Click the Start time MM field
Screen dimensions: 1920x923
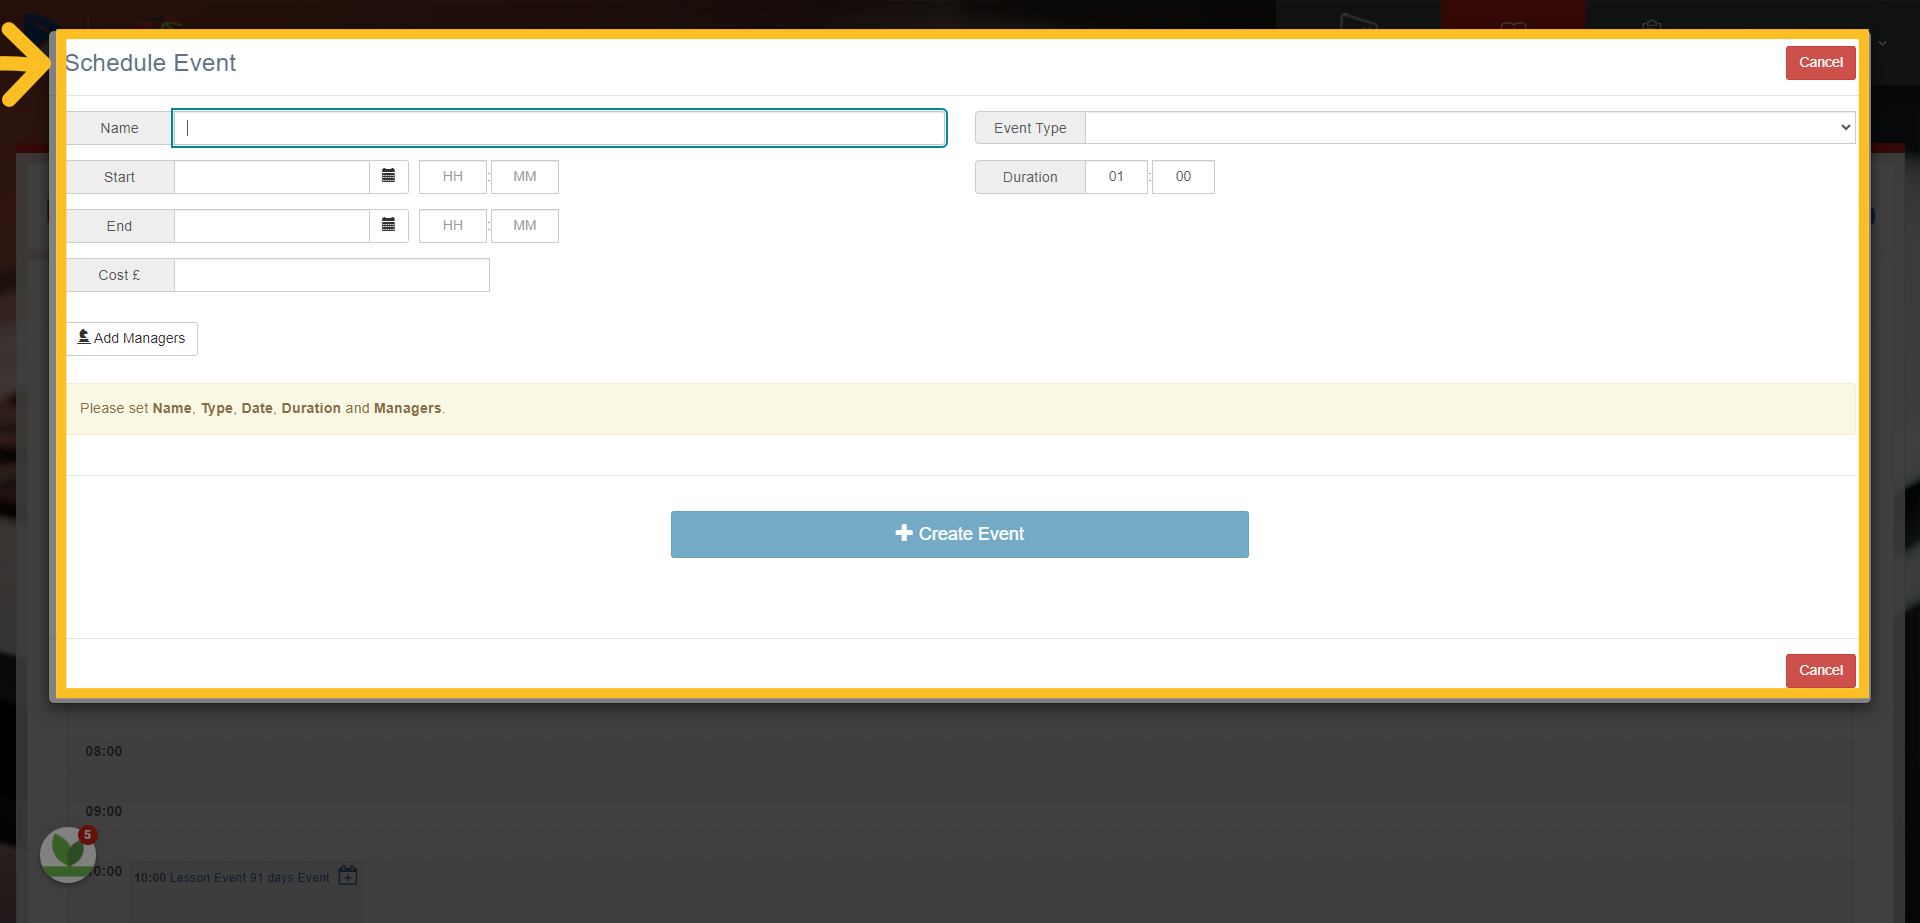tap(525, 177)
